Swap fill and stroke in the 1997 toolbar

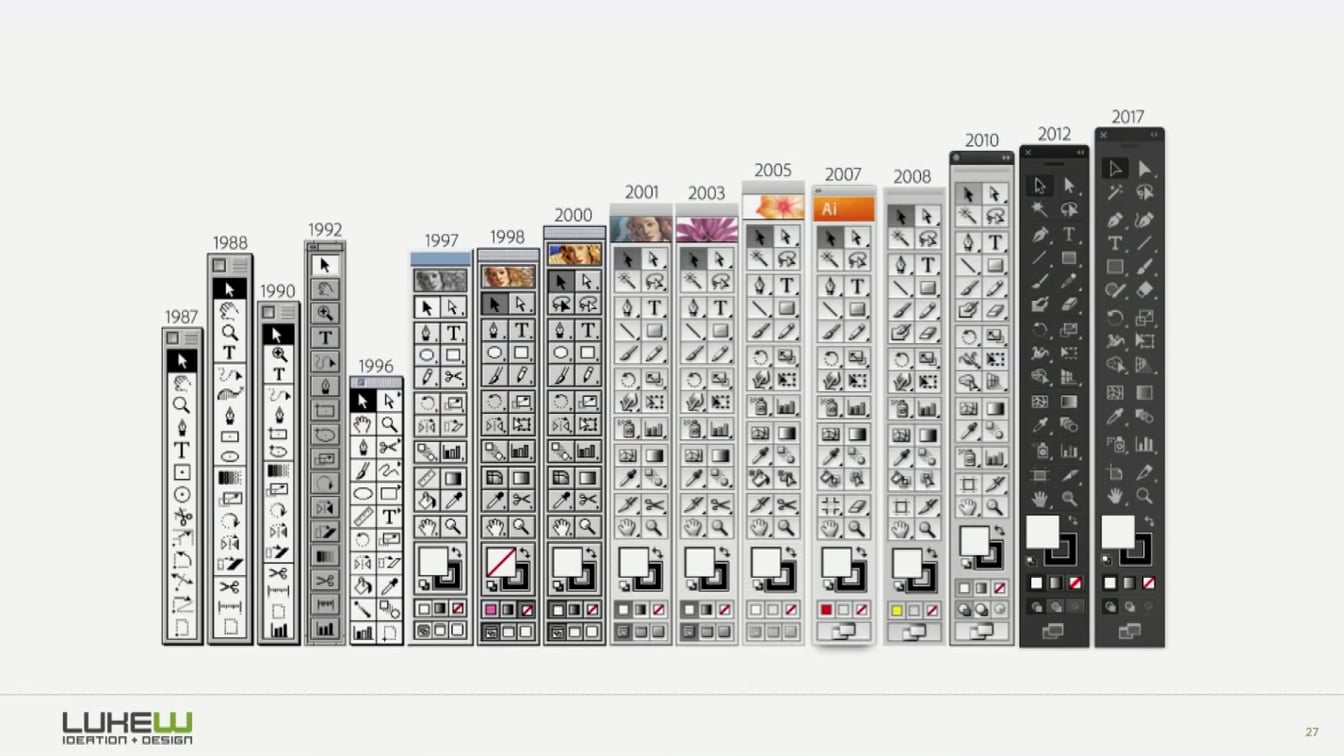click(457, 551)
